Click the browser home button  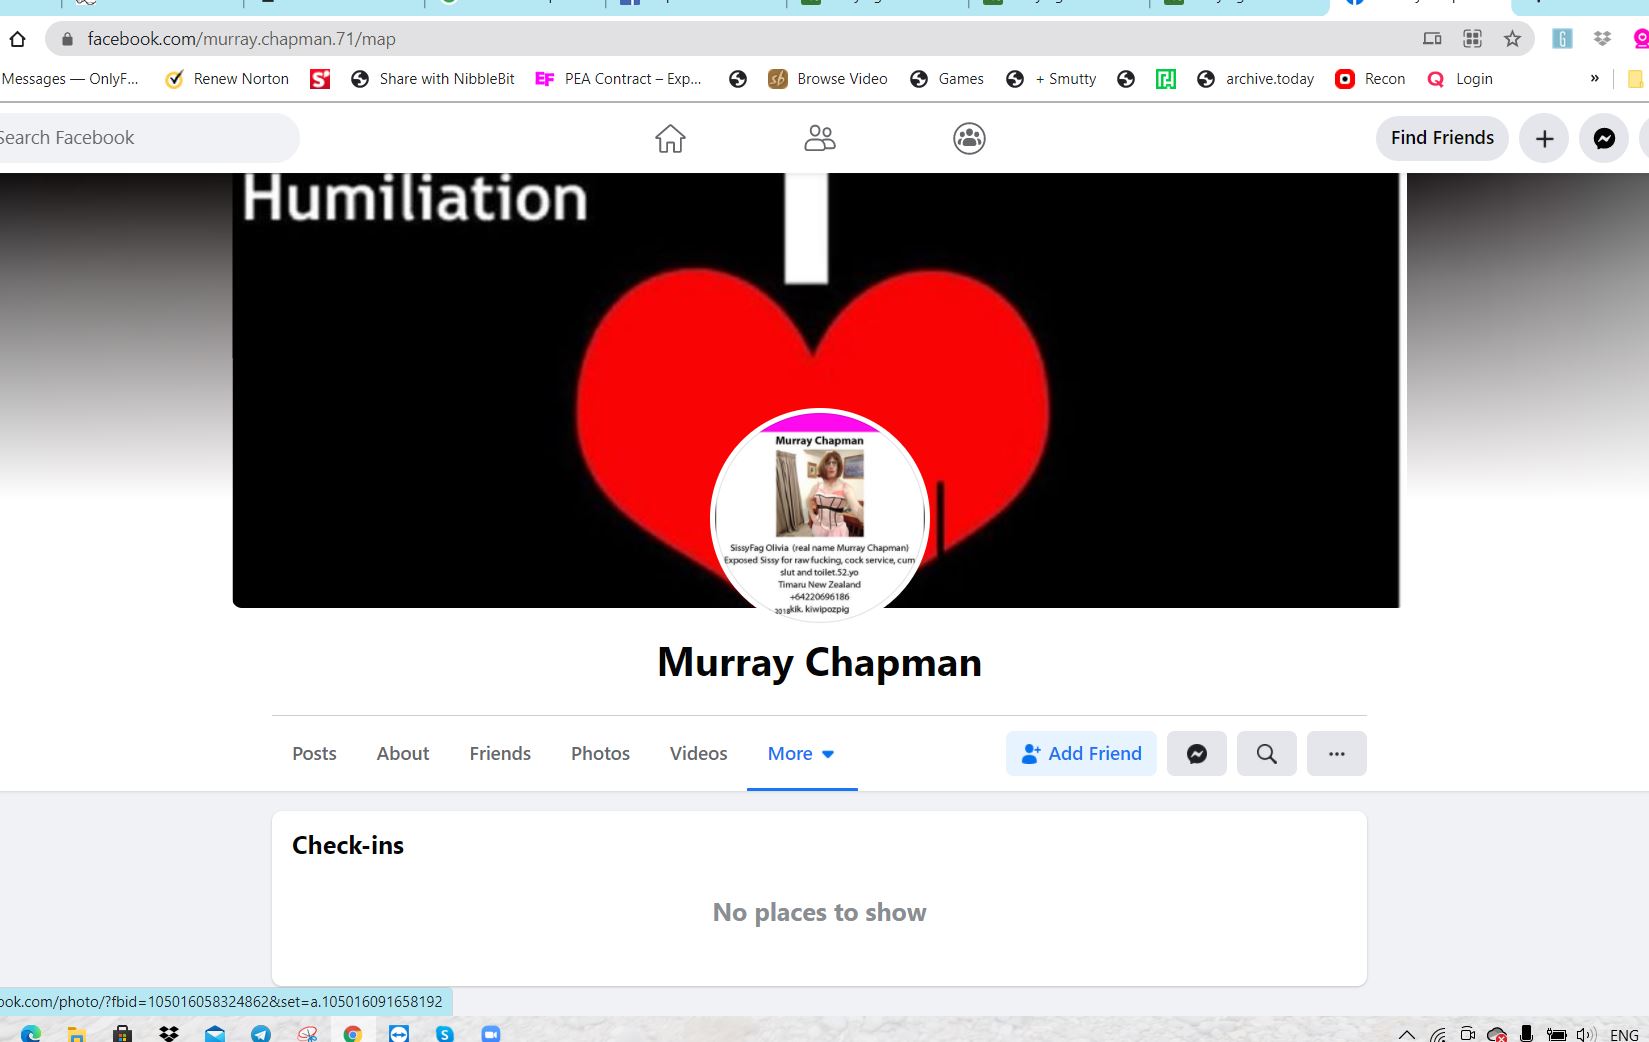17,39
